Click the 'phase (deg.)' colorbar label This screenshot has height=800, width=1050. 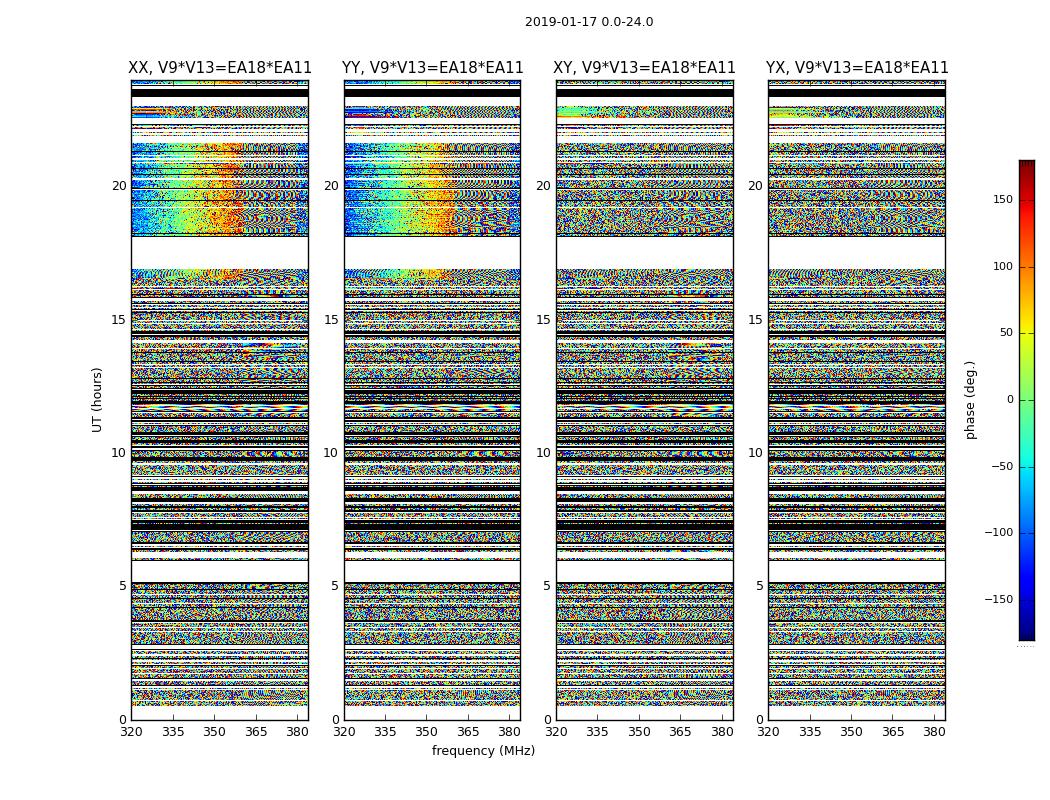[x=970, y=400]
